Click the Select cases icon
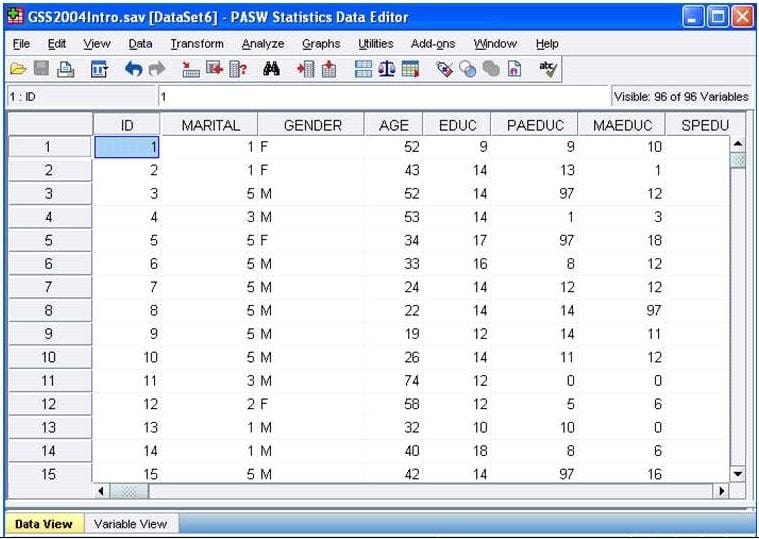759x539 pixels. (410, 69)
